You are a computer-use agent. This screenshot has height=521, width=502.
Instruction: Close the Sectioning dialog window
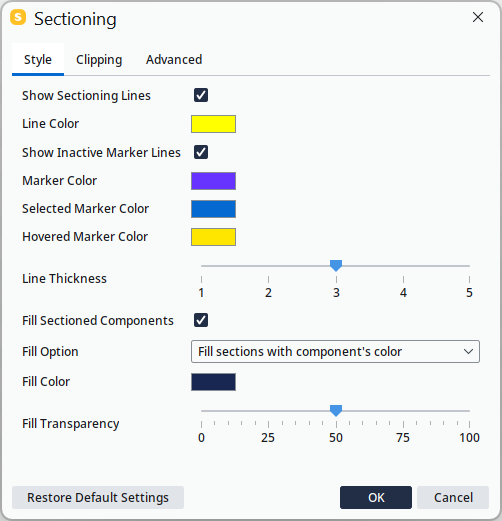[x=478, y=17]
